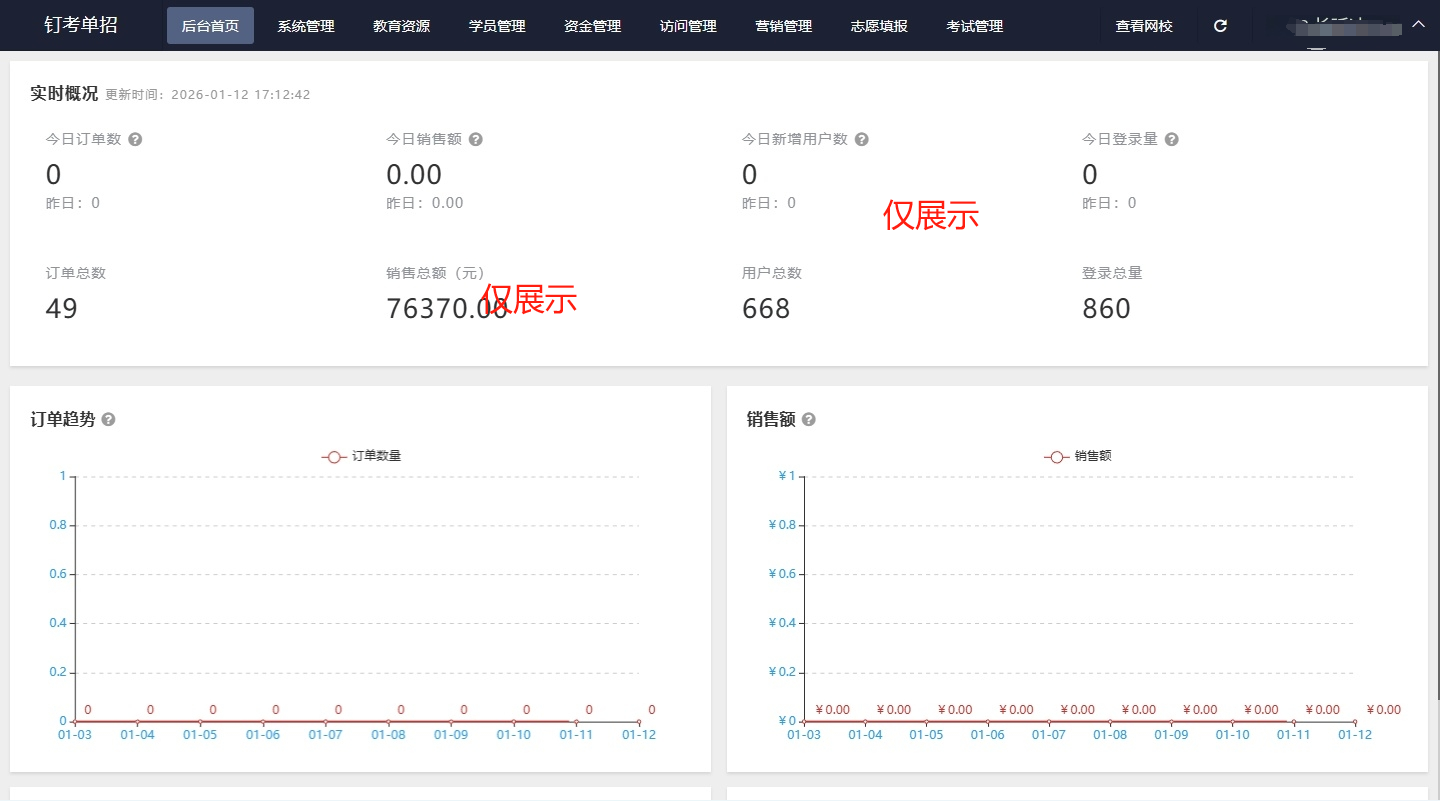Toggle 订单数量 legend series in chart
Viewport: 1440px width, 801px height.
pyautogui.click(x=362, y=456)
